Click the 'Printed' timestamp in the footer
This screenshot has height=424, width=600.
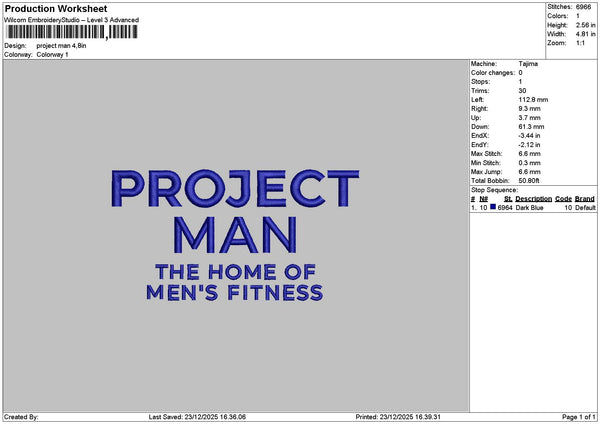tap(398, 417)
